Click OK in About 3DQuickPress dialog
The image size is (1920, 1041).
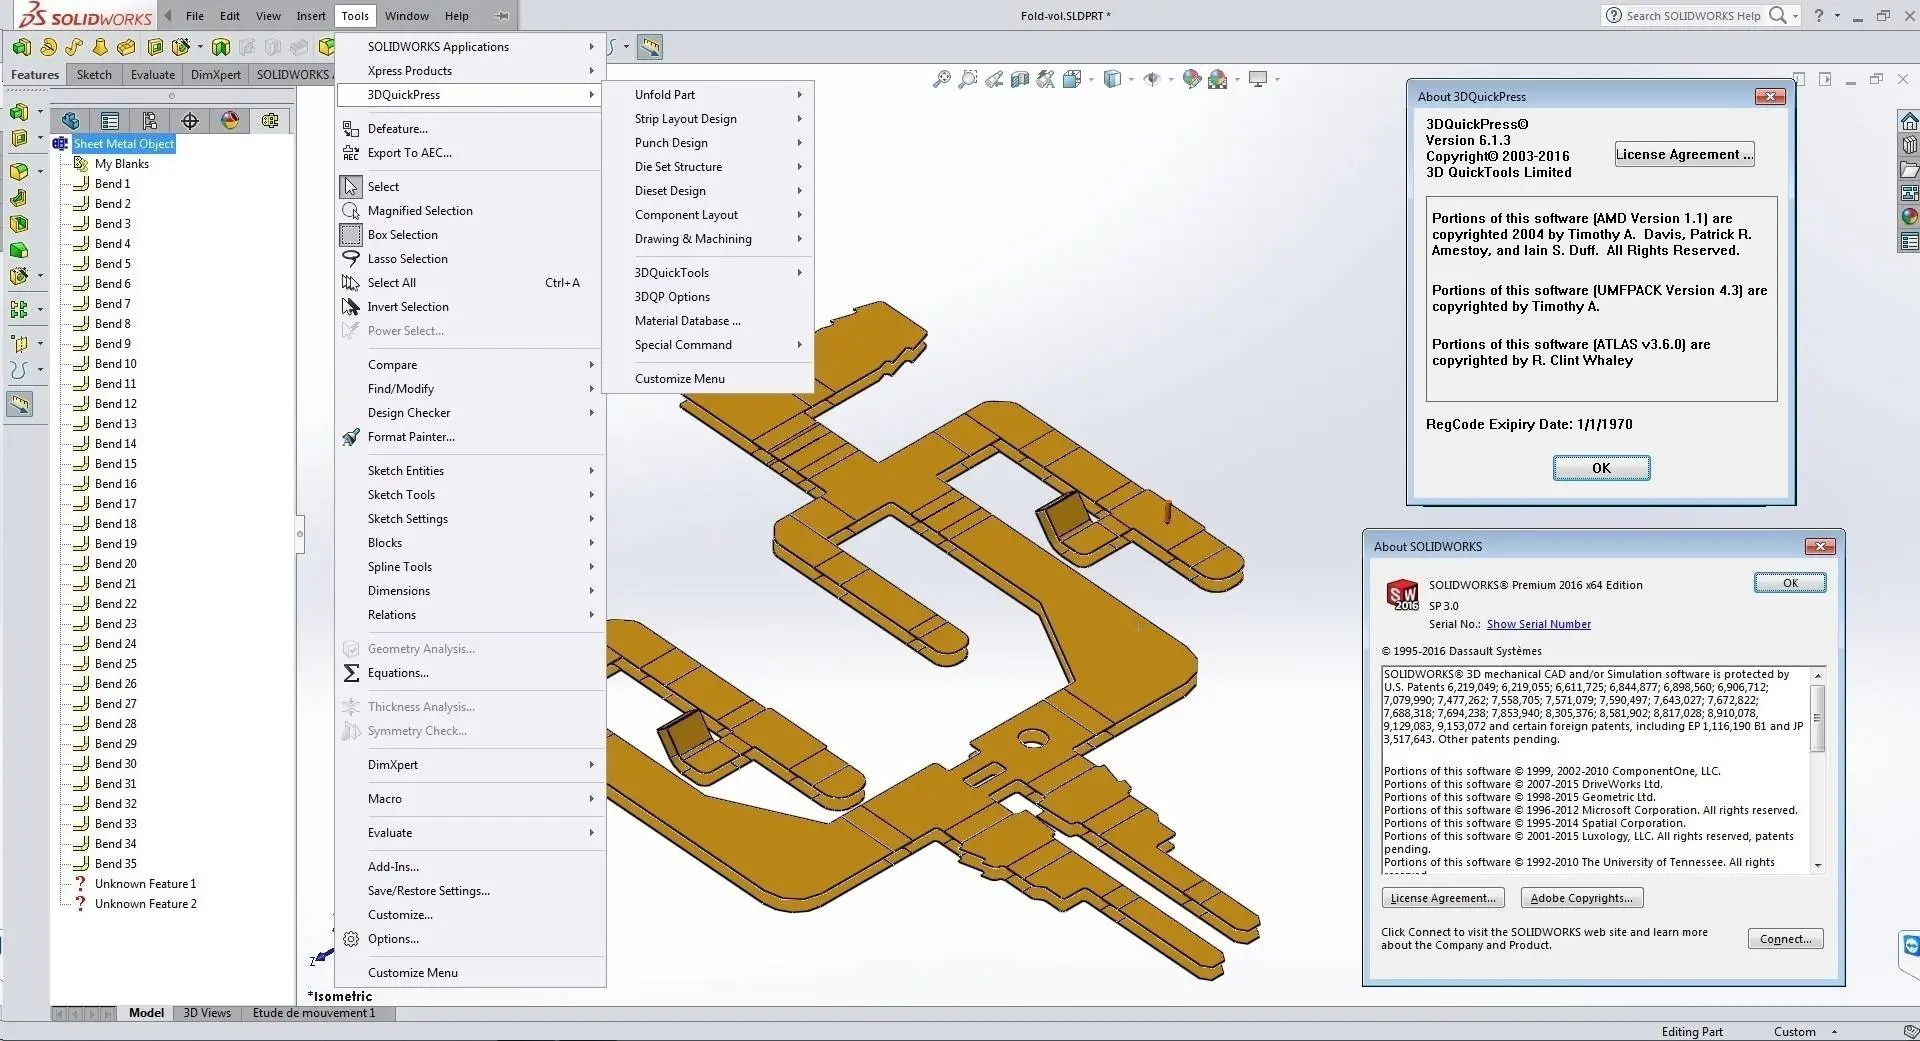point(1601,468)
